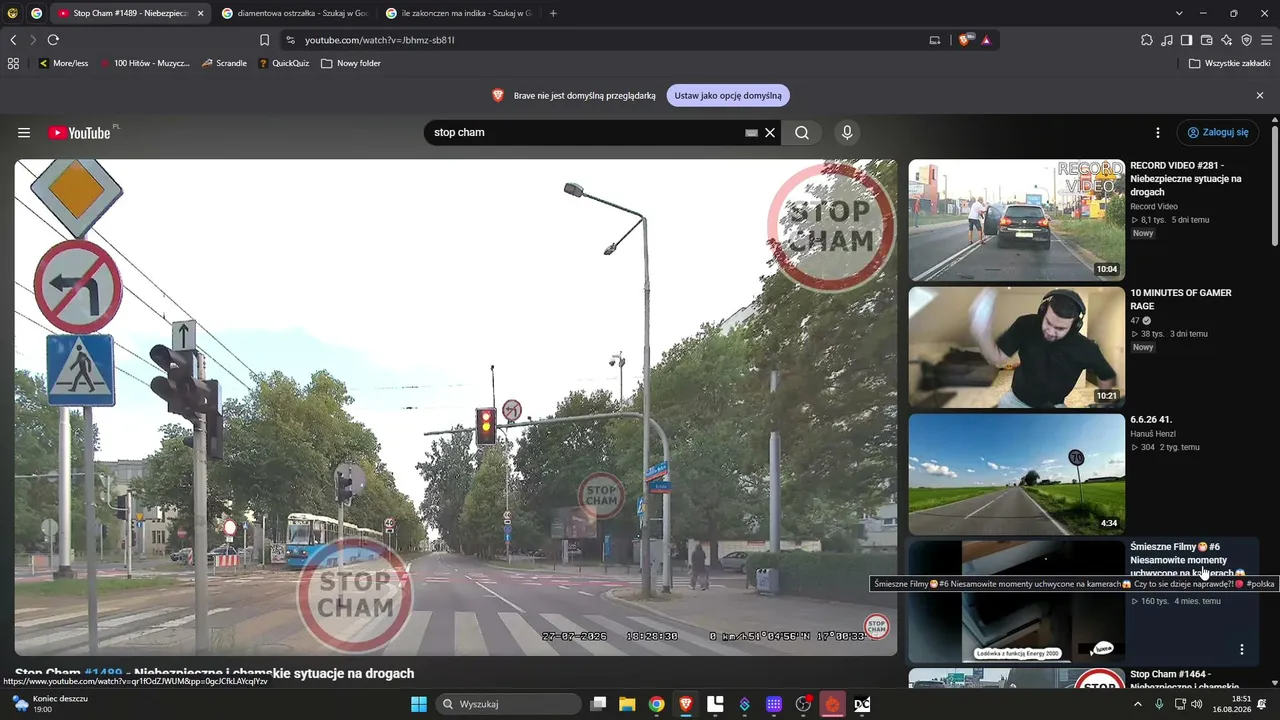This screenshot has height=720, width=1280.
Task: Start voice search with microphone
Action: tap(847, 132)
